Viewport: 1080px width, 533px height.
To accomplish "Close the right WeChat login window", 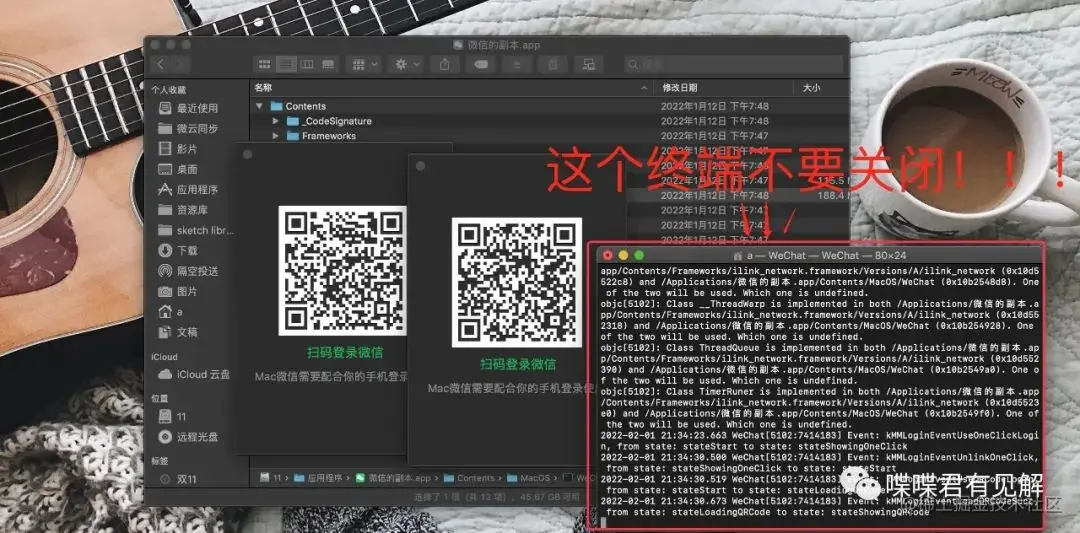I will (x=420, y=166).
